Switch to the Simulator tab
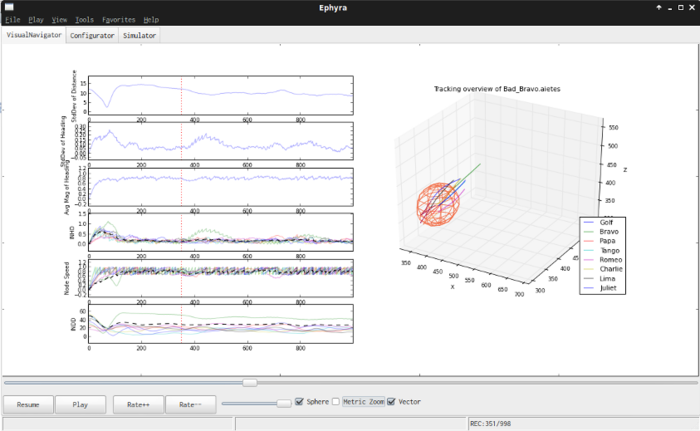 point(139,35)
